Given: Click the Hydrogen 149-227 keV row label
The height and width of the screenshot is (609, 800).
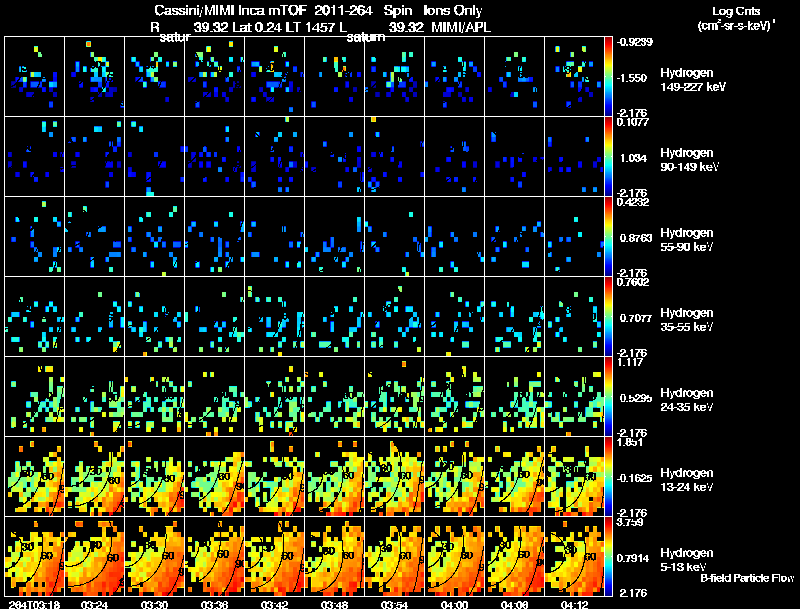Looking at the screenshot, I should pyautogui.click(x=693, y=80).
